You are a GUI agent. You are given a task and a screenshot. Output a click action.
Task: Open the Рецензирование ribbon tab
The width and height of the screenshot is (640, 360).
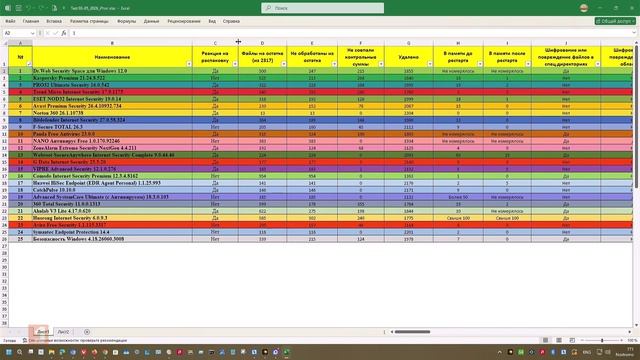point(184,21)
